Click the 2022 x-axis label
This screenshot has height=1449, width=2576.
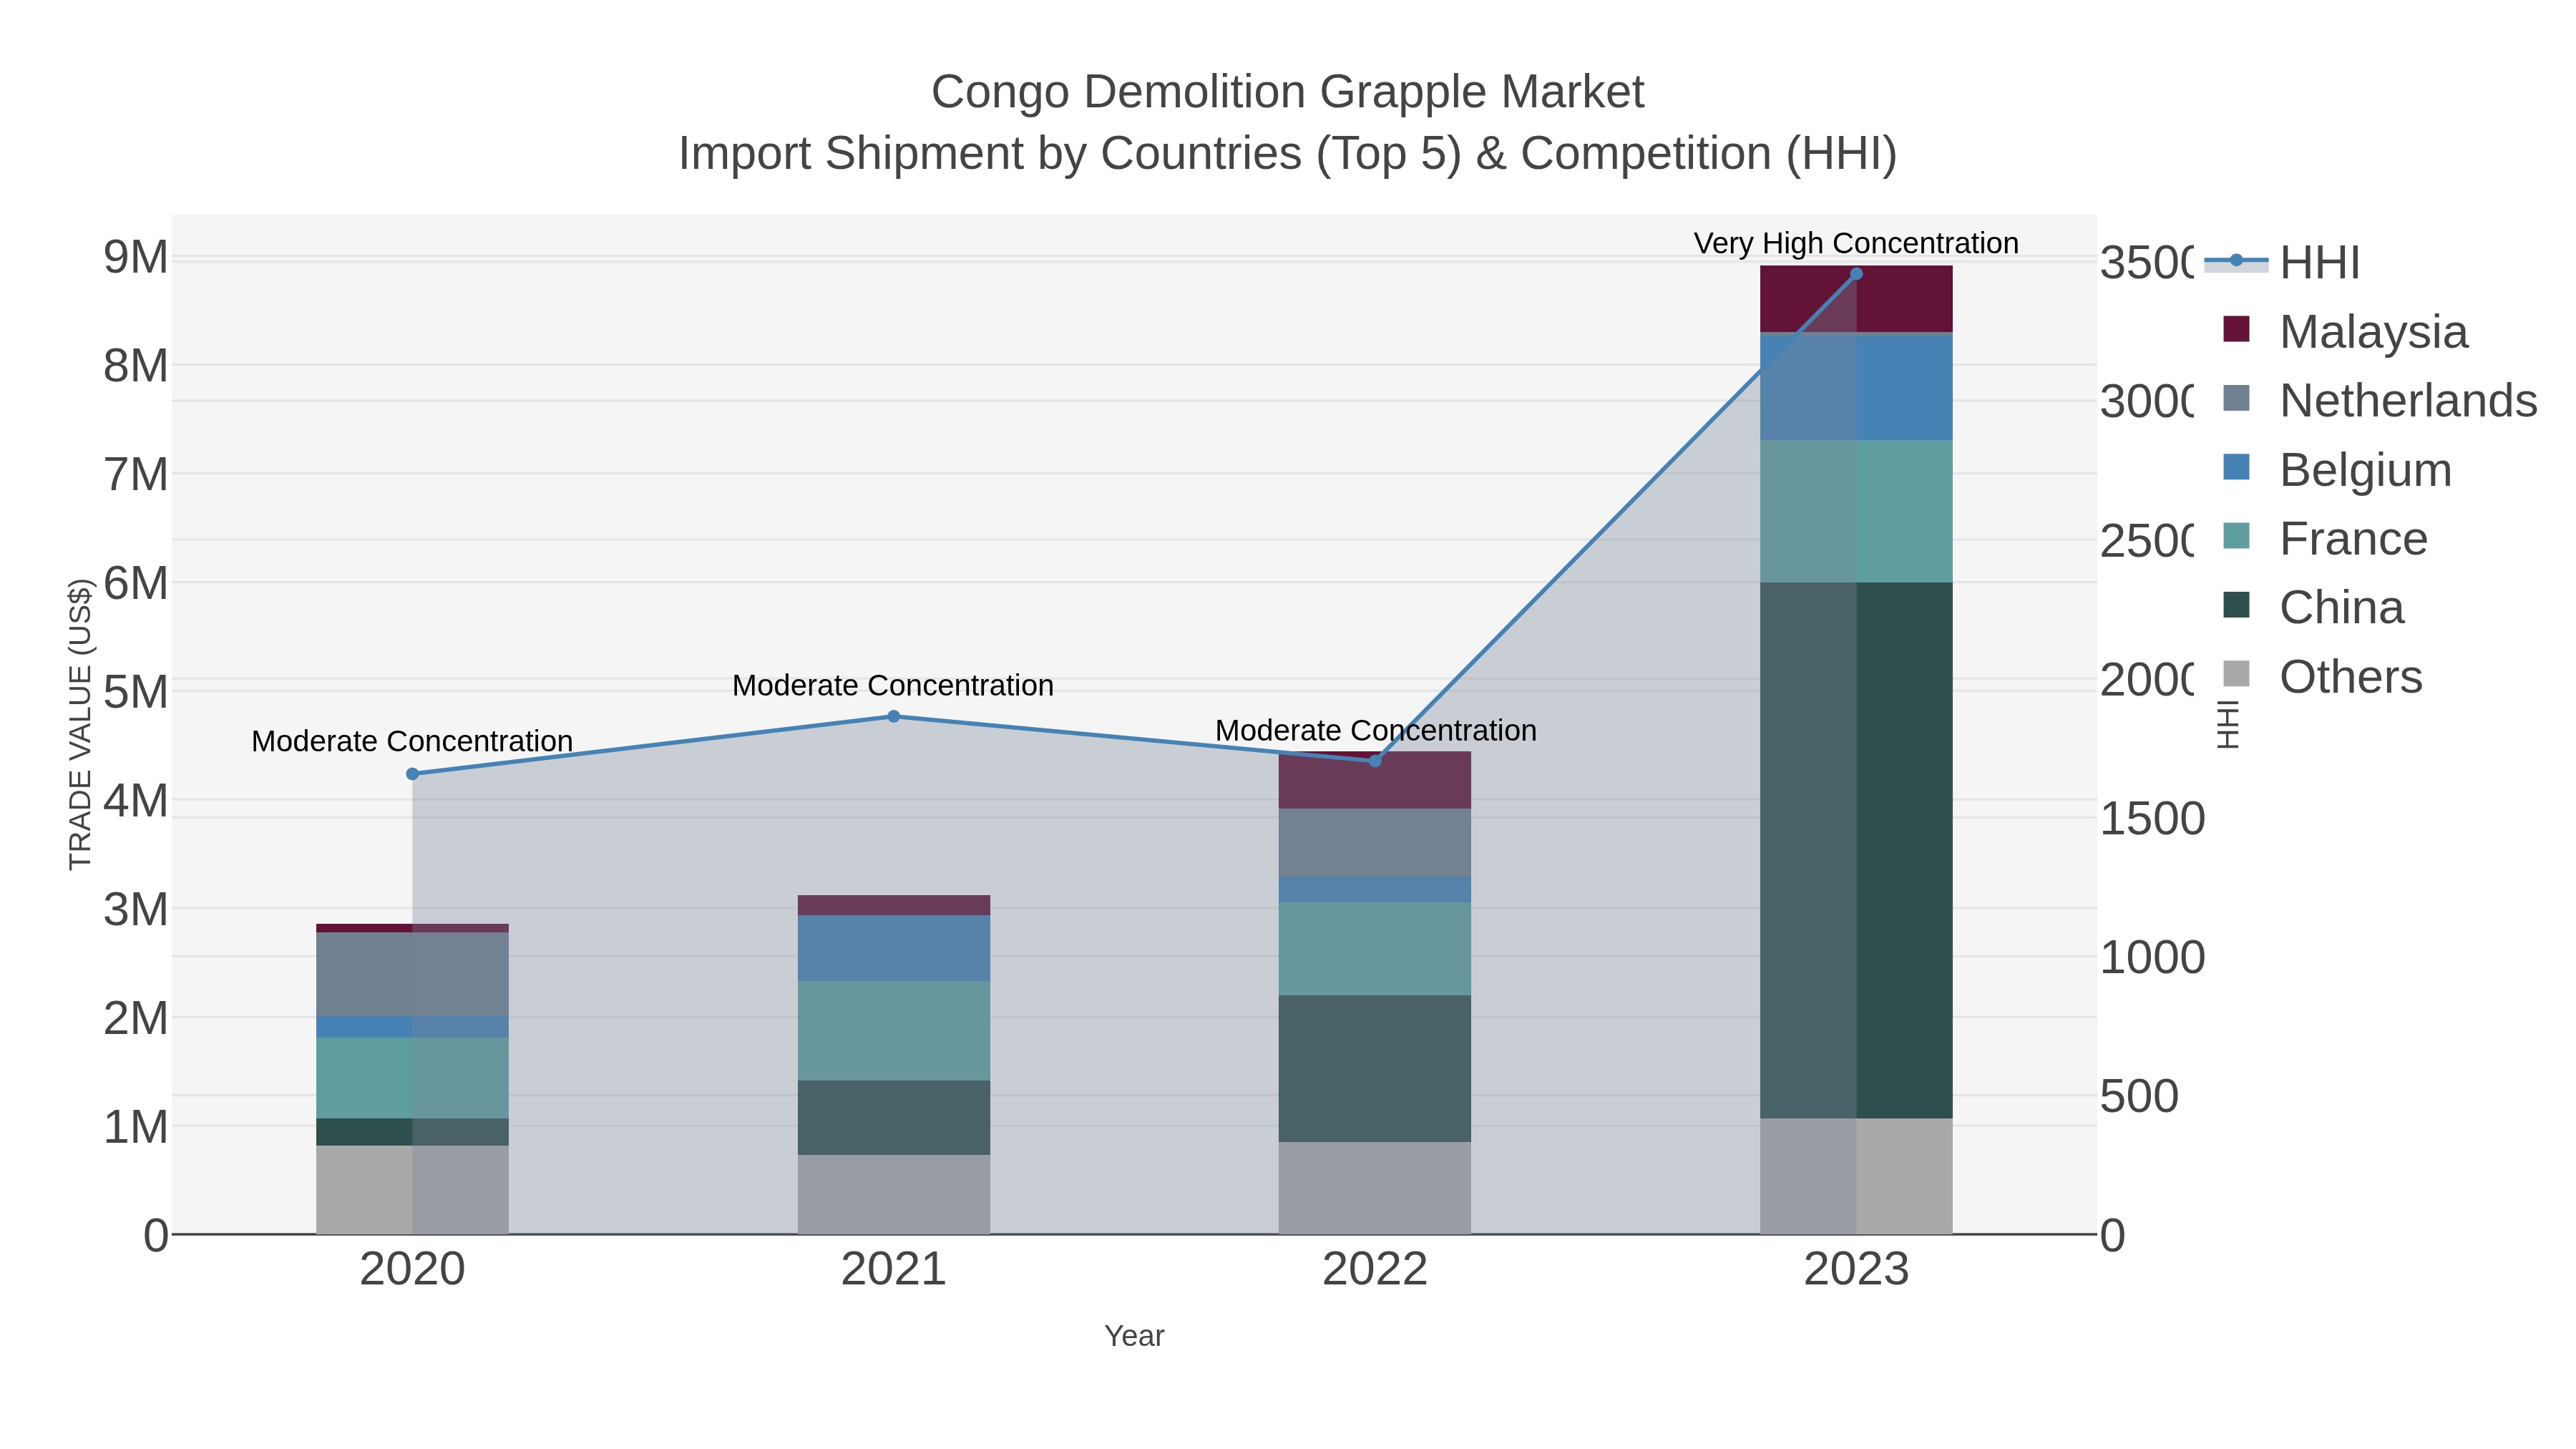click(1375, 1270)
